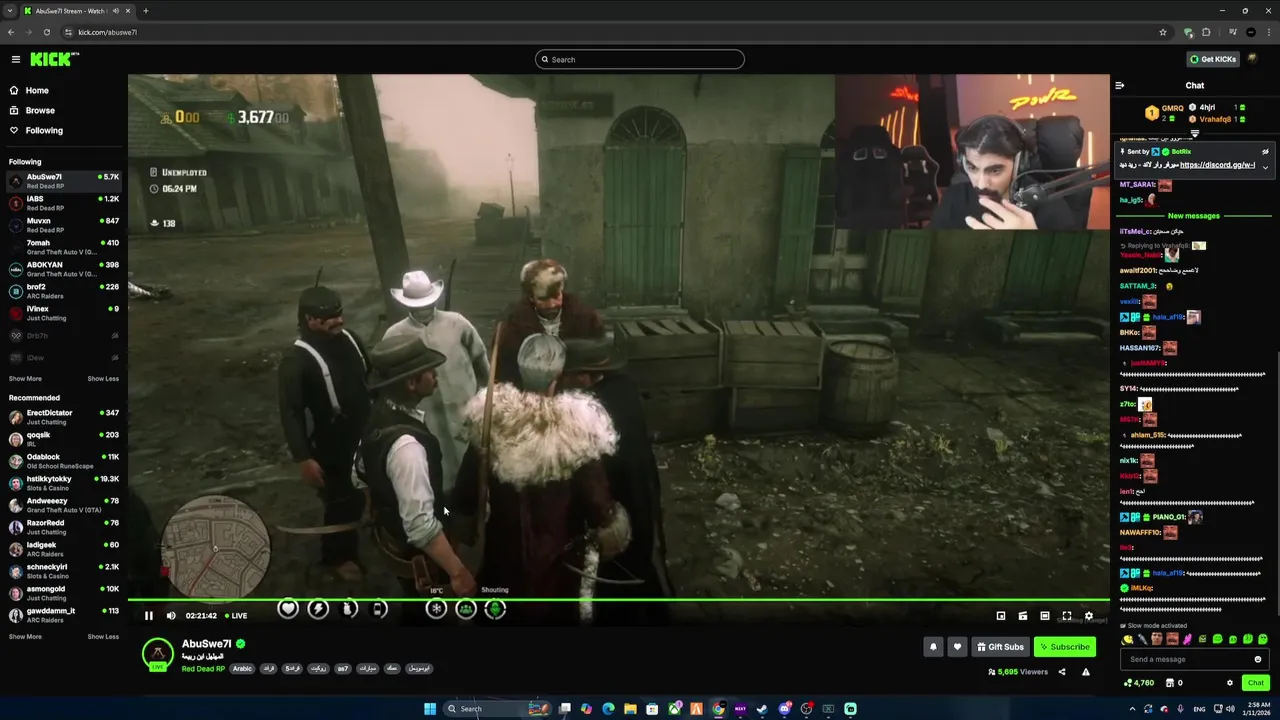Focus the Kick search box
Viewport: 1280px width, 720px height.
click(640, 59)
